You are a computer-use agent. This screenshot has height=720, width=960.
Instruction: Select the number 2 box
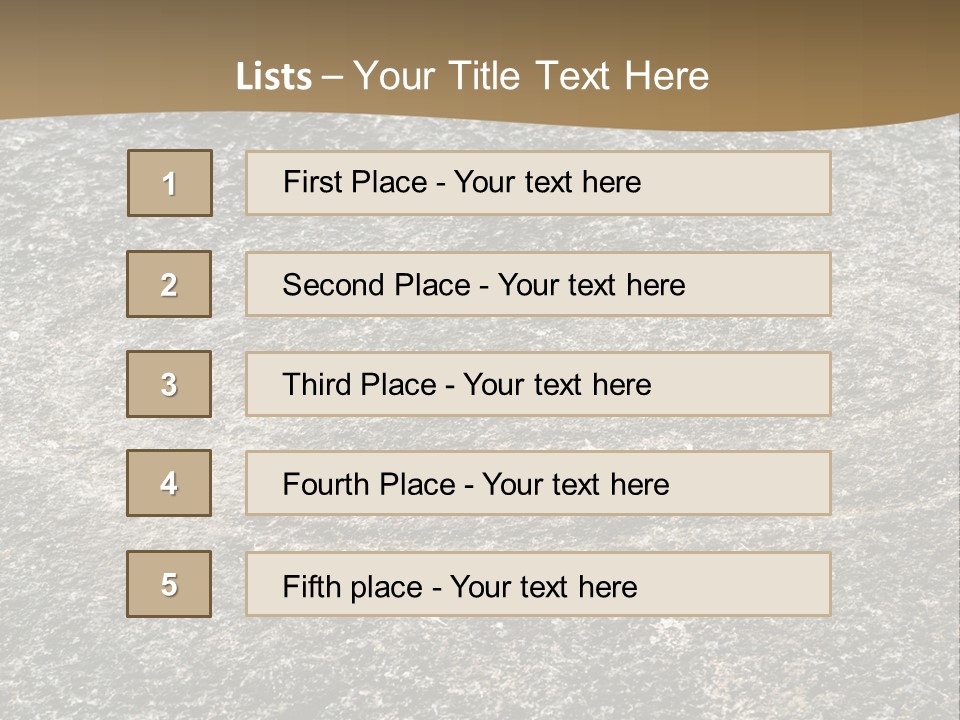pos(169,284)
